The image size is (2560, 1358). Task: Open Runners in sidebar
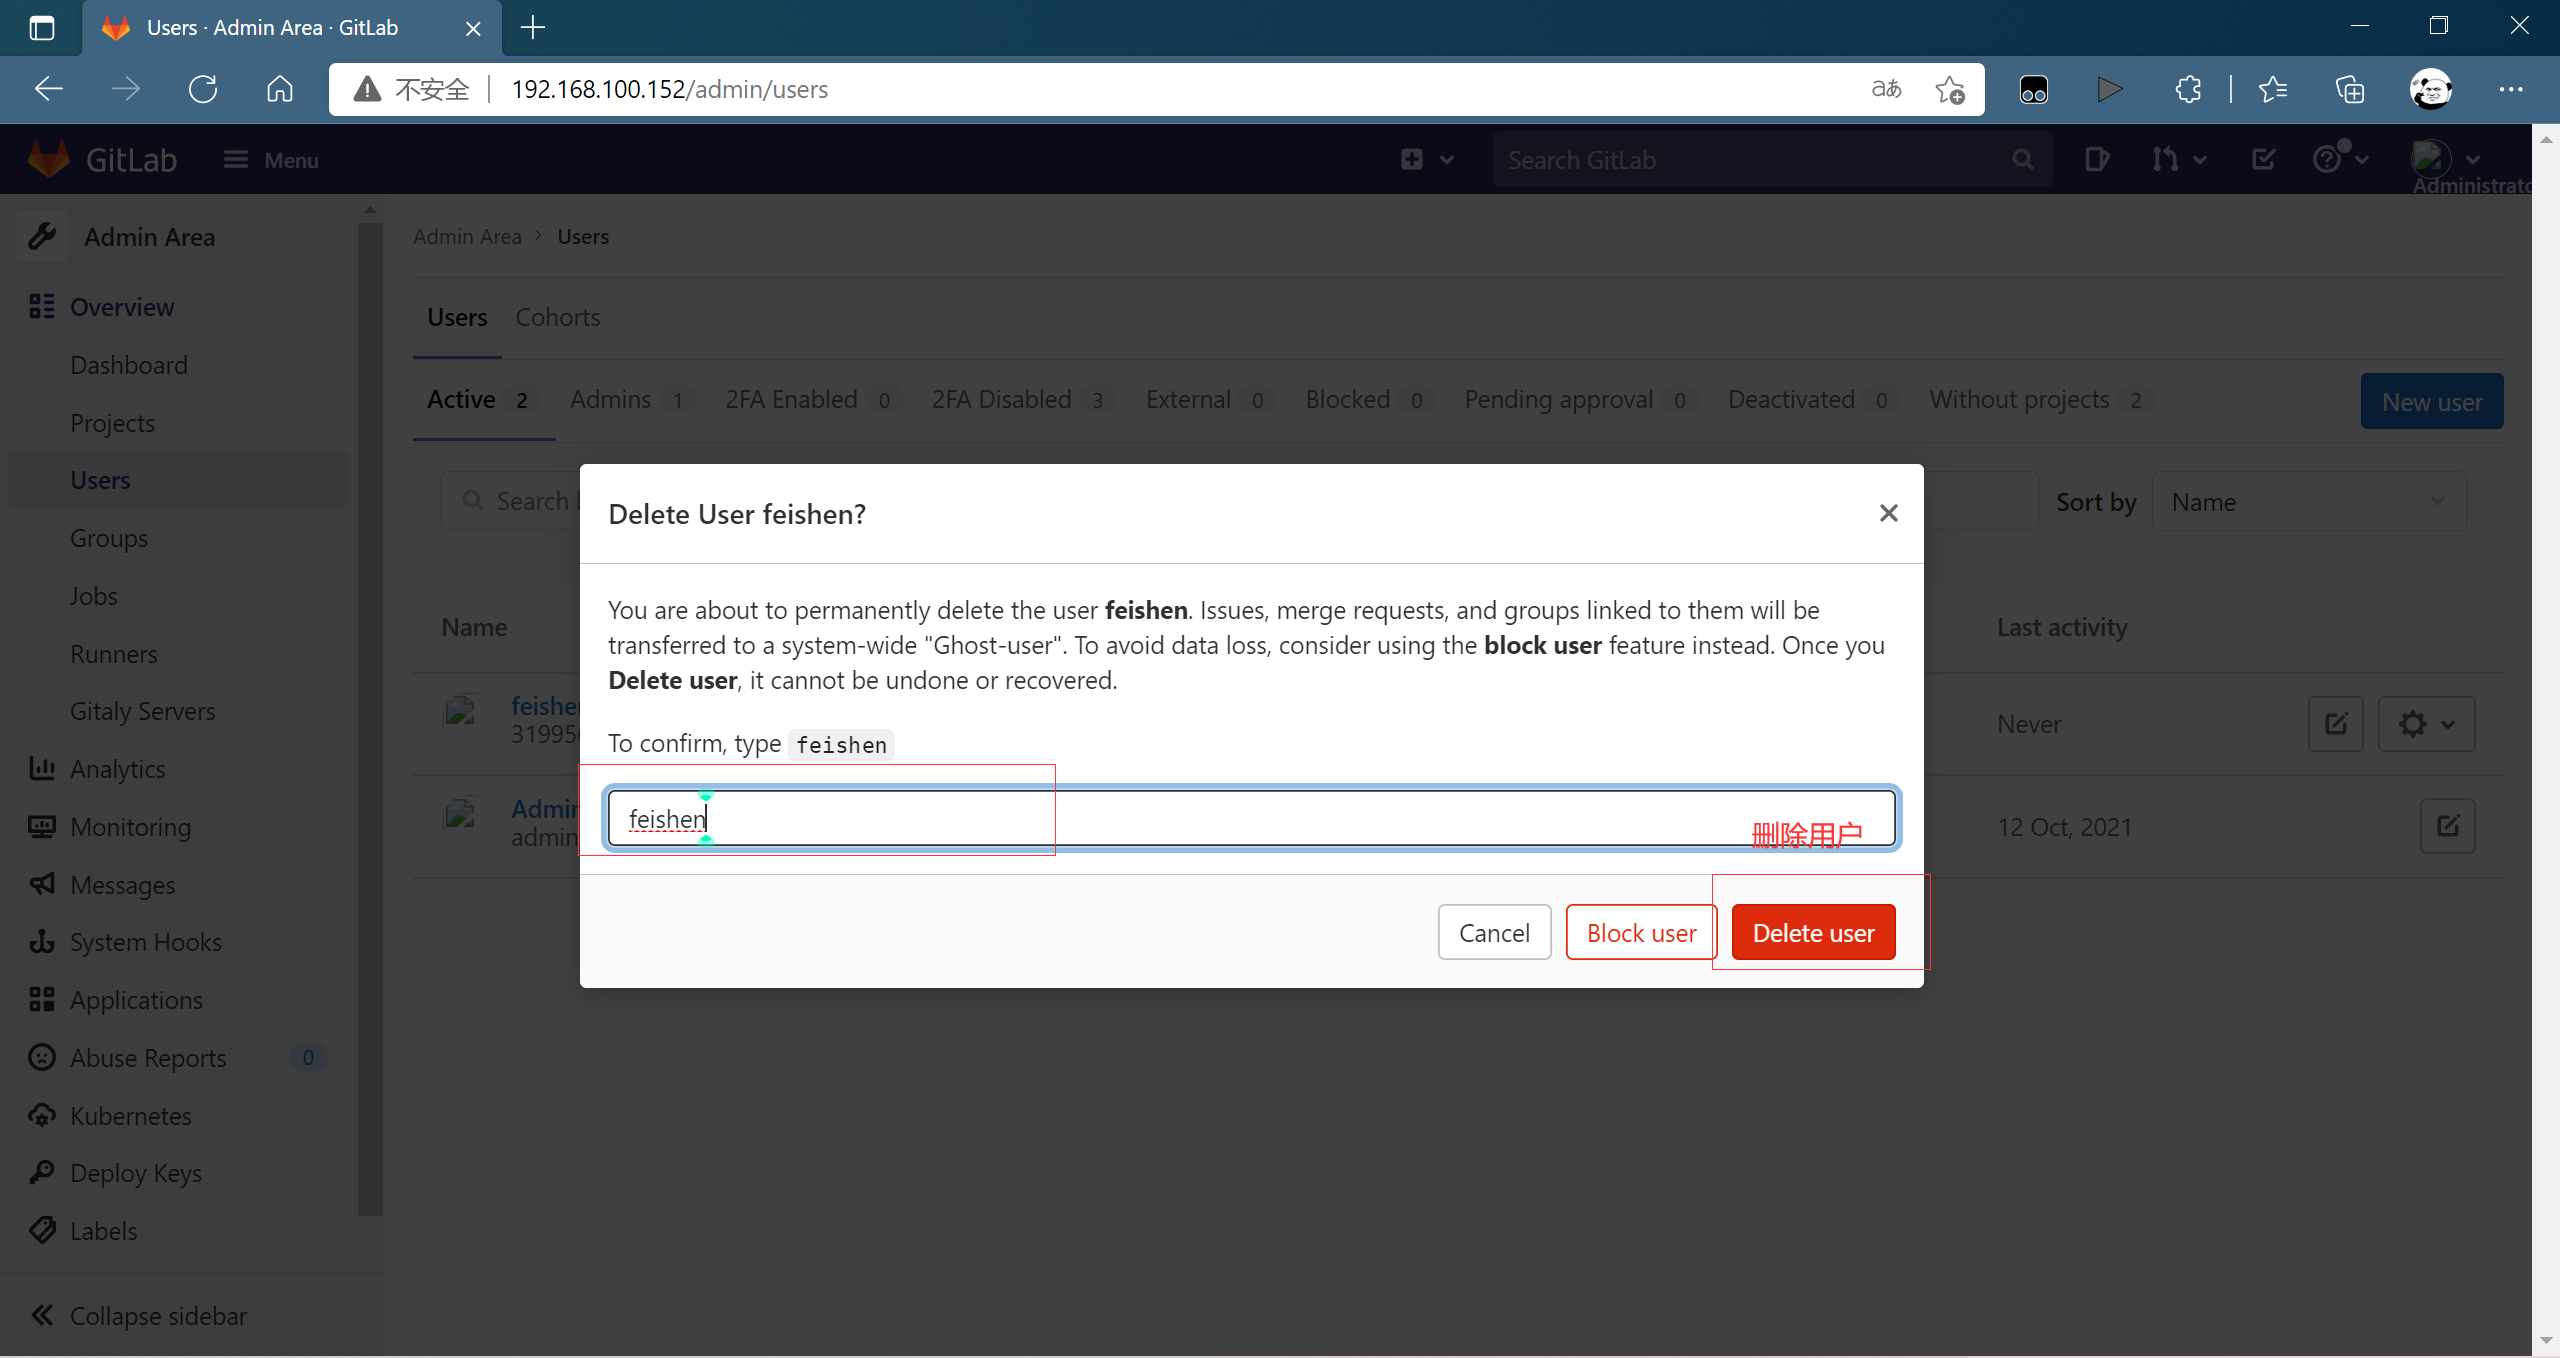tap(114, 654)
